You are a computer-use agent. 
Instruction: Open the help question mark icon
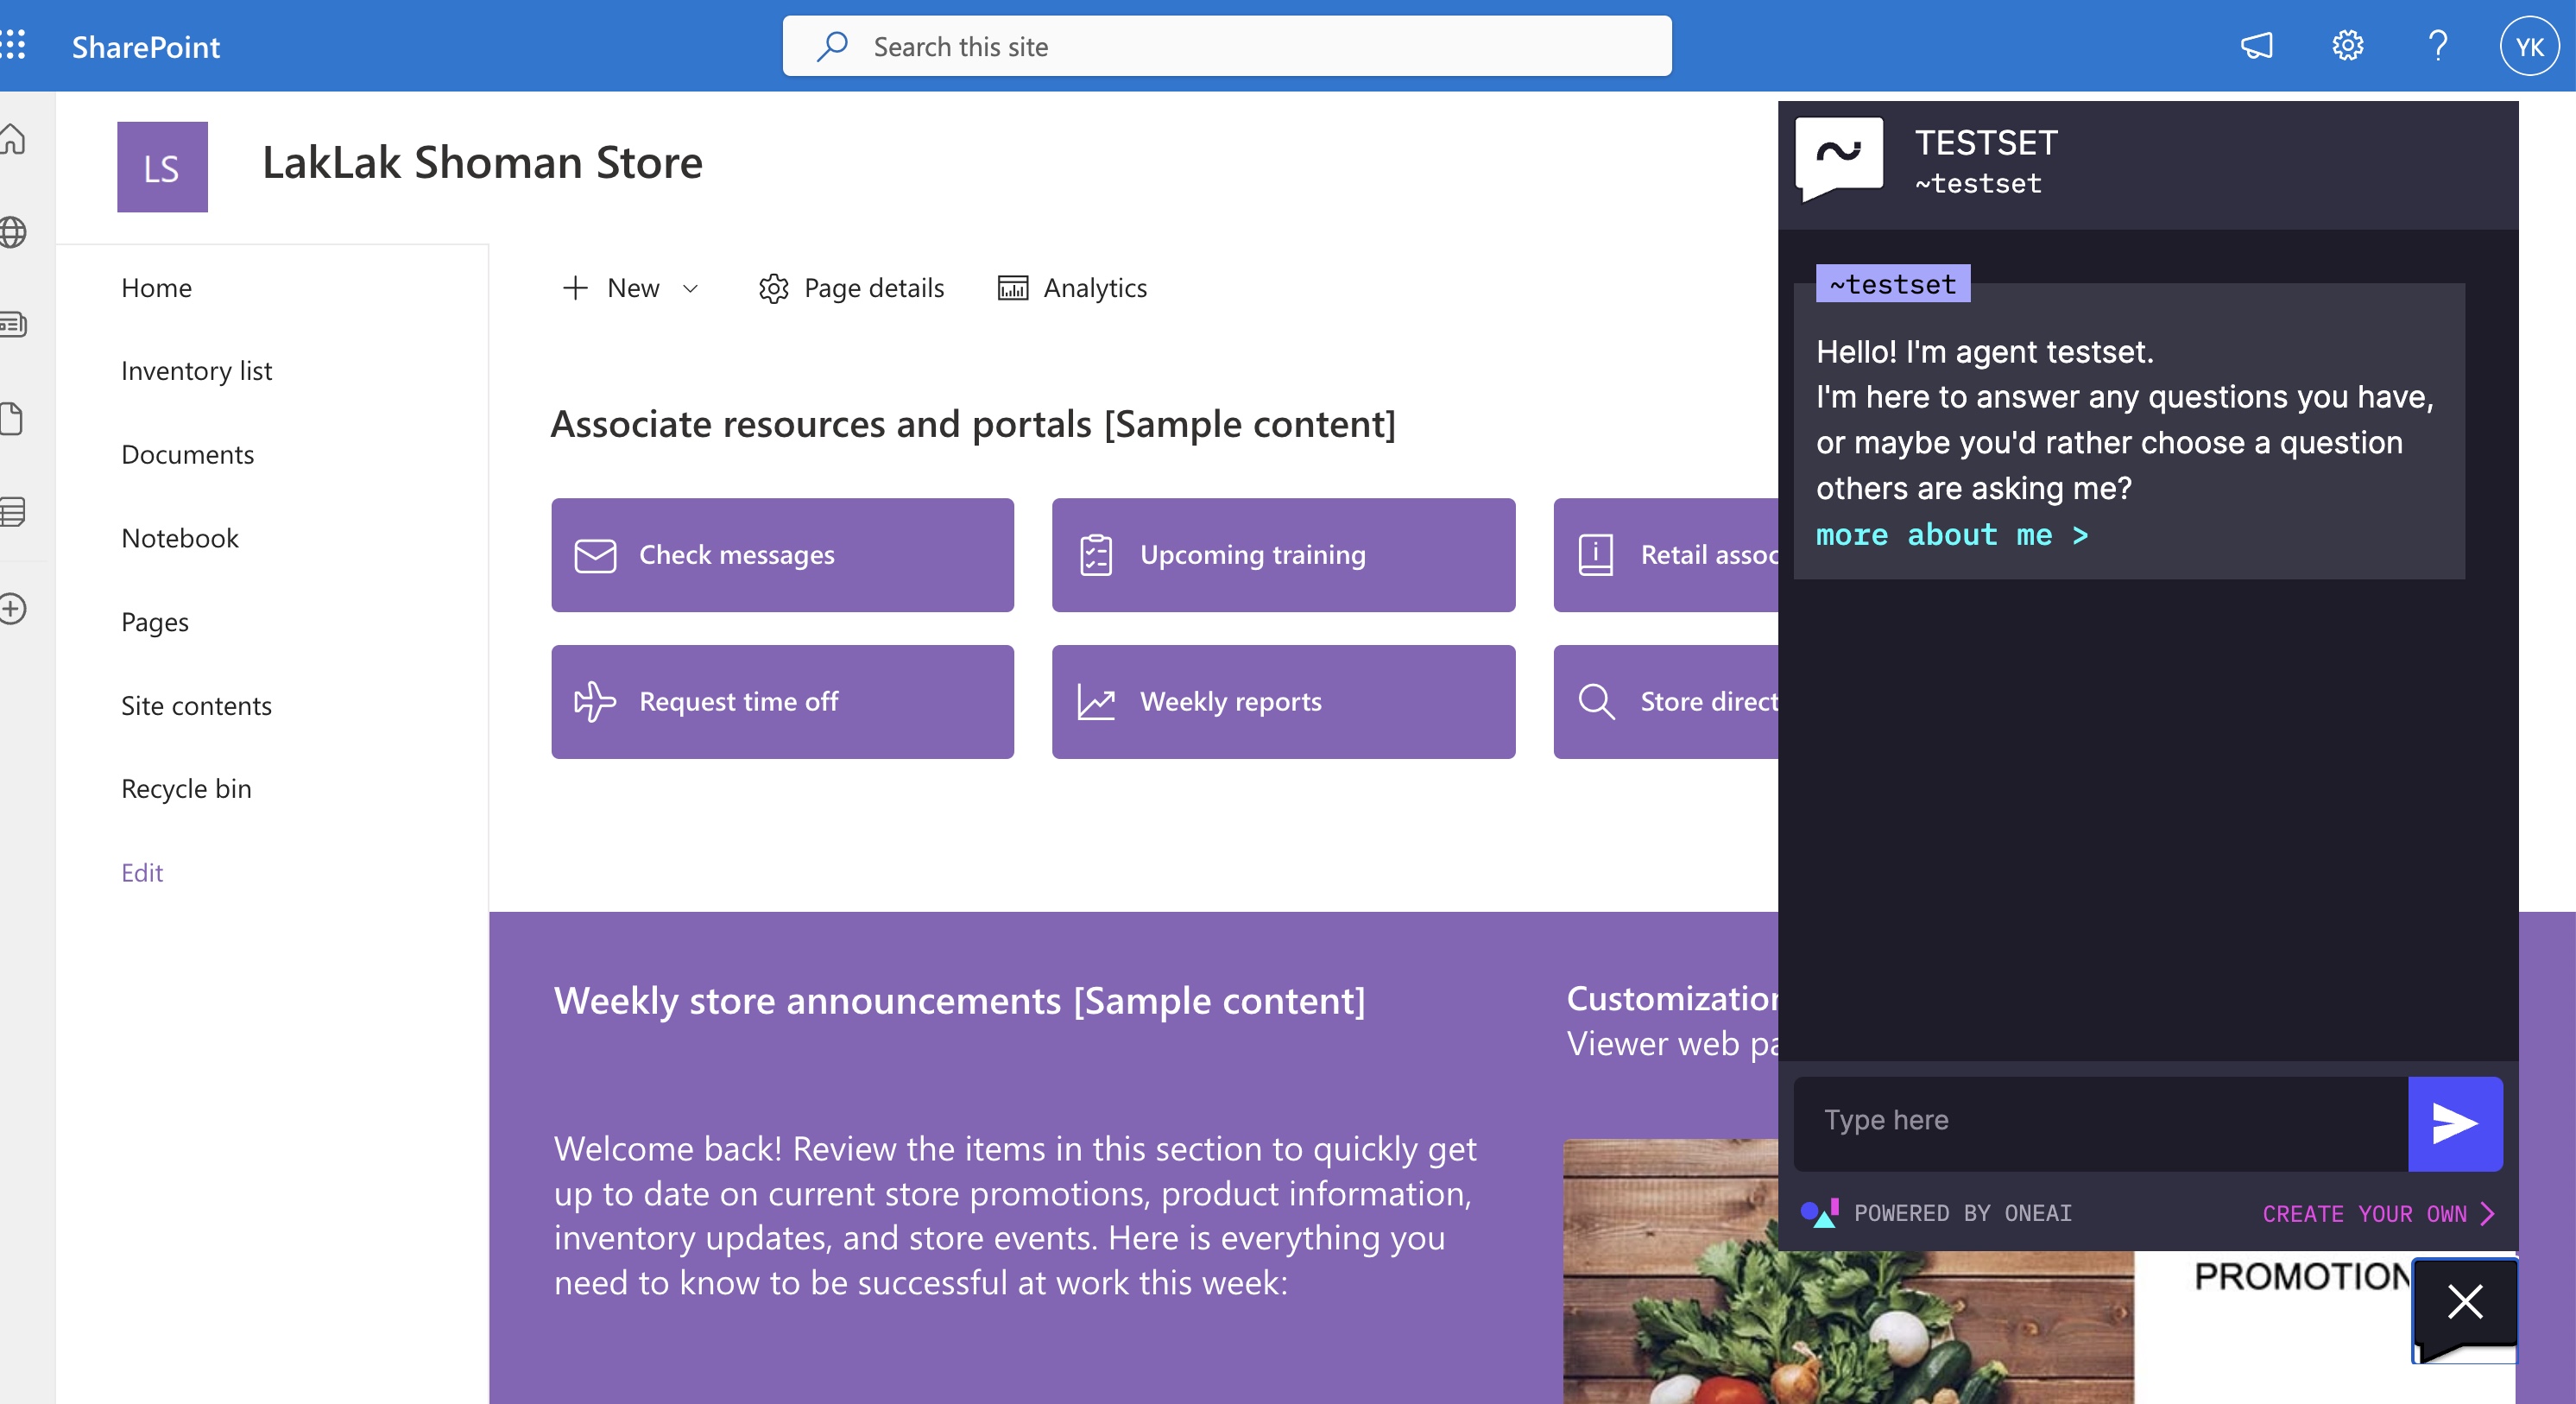click(2437, 46)
